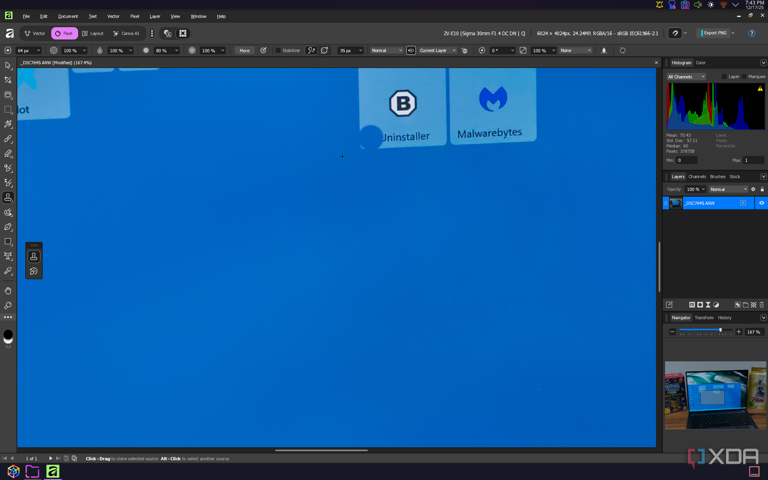Enable the Stabilizer checkbox
768x480 pixels.
click(x=278, y=50)
